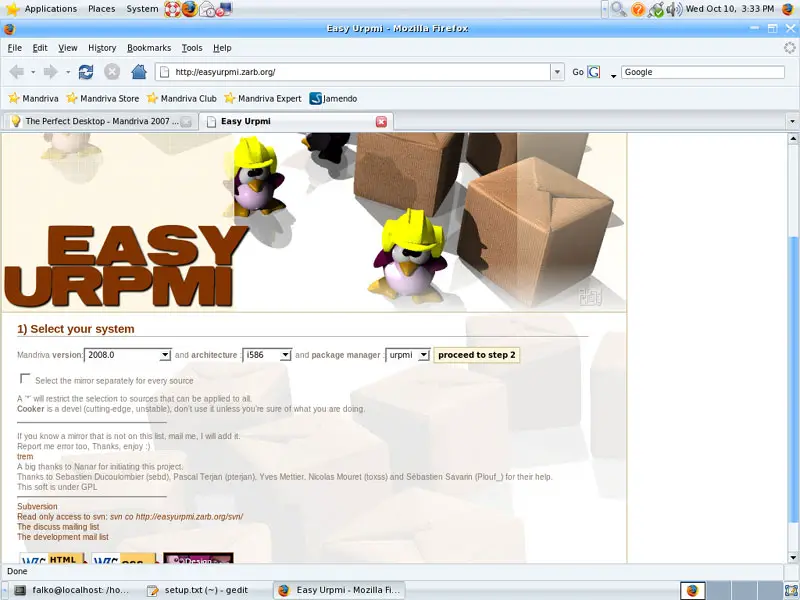Click the page icon in address bar
800x600 pixels.
coord(164,72)
